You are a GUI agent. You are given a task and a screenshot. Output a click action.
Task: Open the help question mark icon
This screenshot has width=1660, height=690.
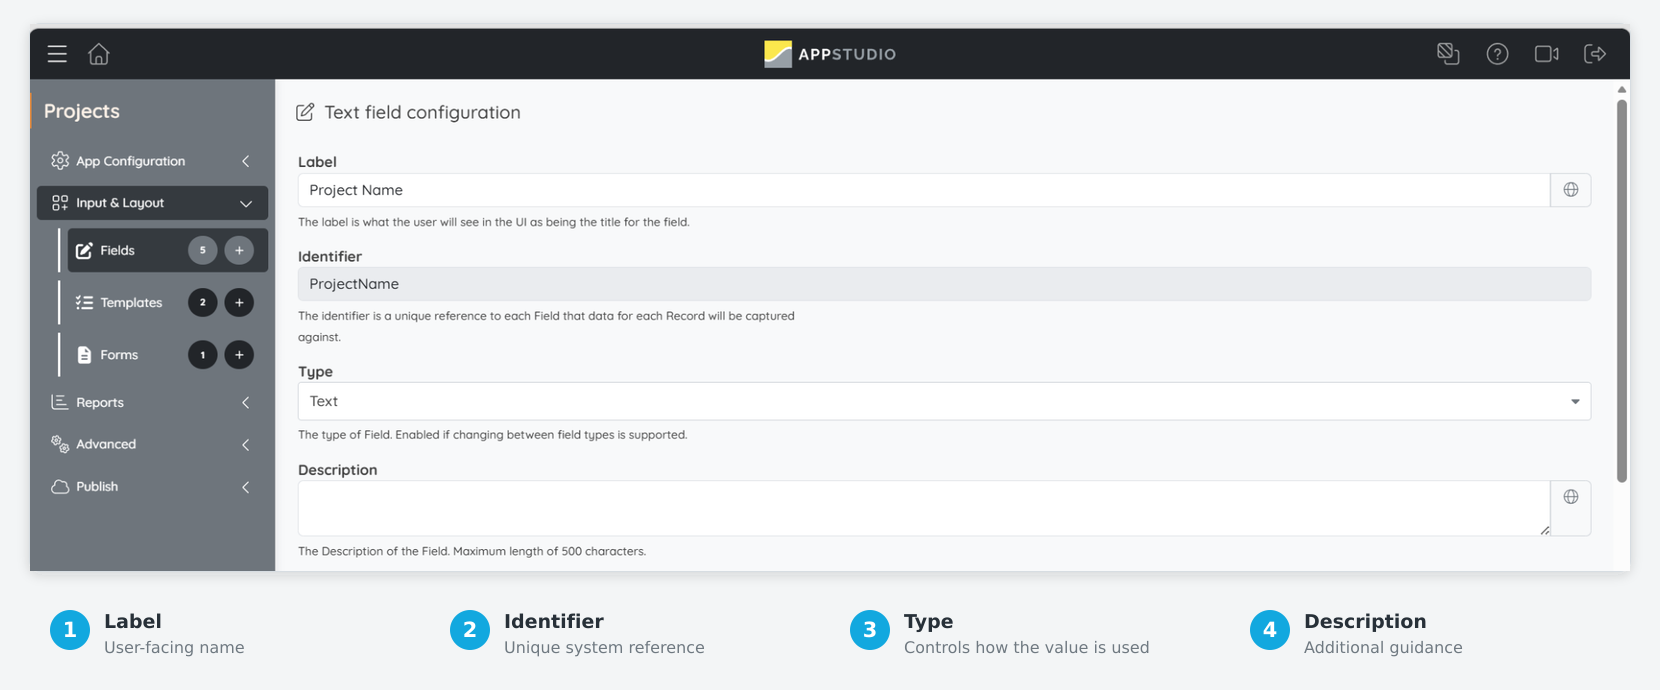point(1497,54)
